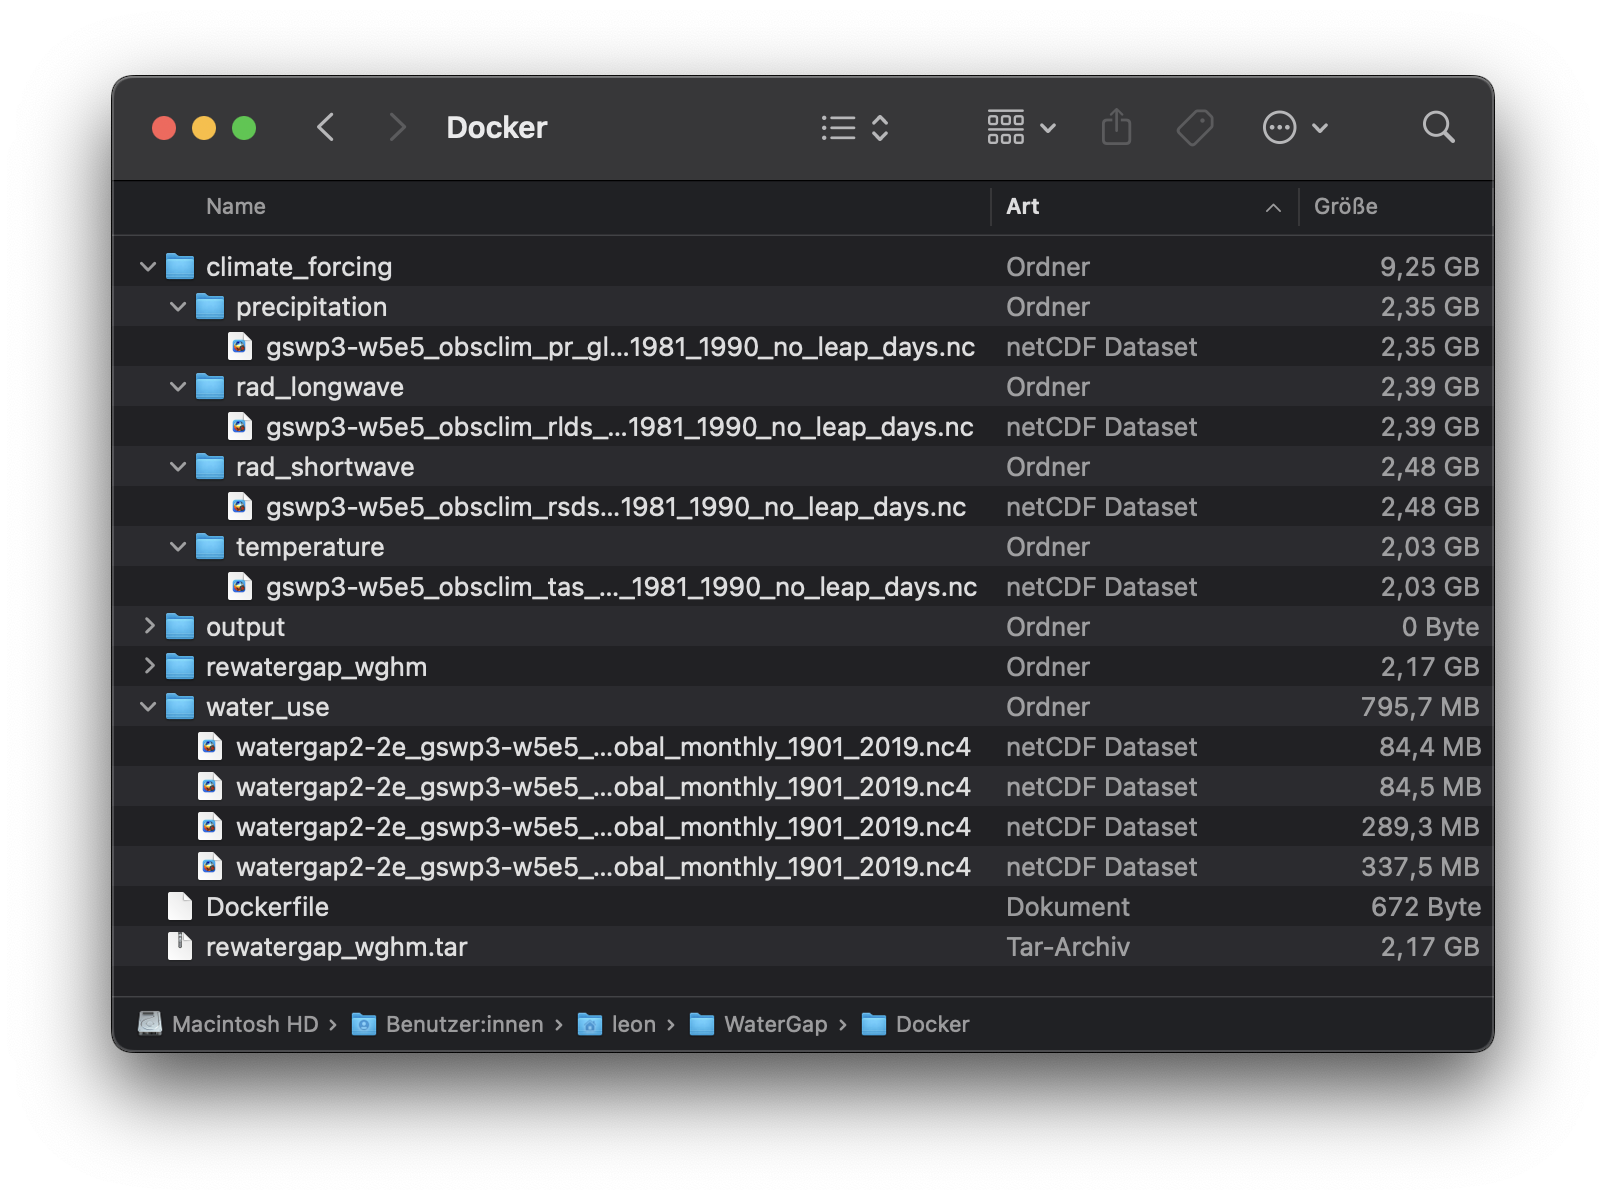Sort by the Größe column header

click(1345, 207)
